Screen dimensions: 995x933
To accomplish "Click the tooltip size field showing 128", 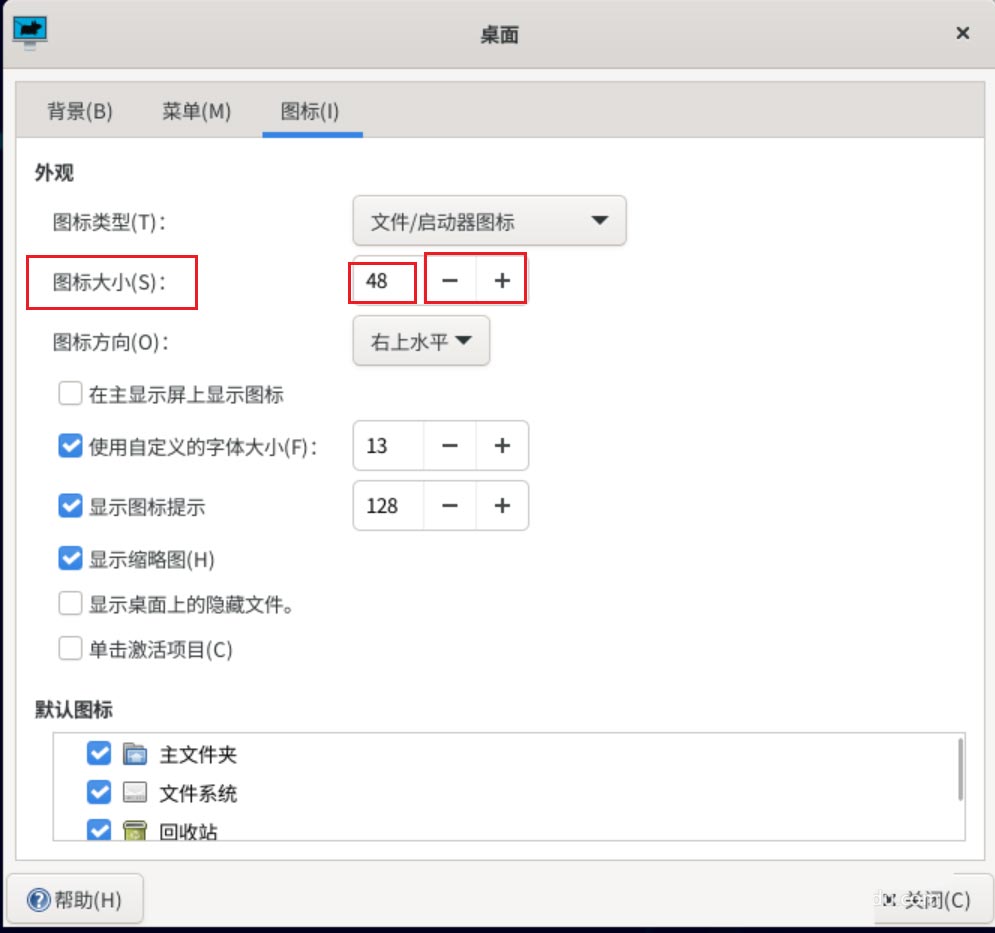I will [x=388, y=506].
